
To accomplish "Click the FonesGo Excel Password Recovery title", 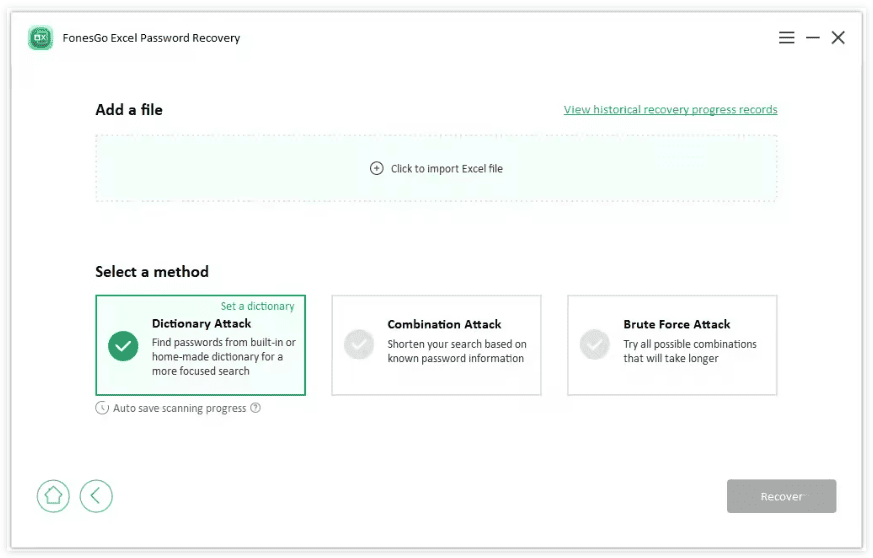I will 151,38.
